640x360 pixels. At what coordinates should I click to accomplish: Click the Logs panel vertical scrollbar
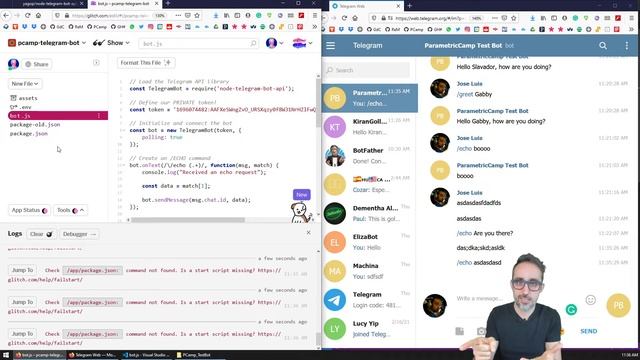(x=318, y=338)
